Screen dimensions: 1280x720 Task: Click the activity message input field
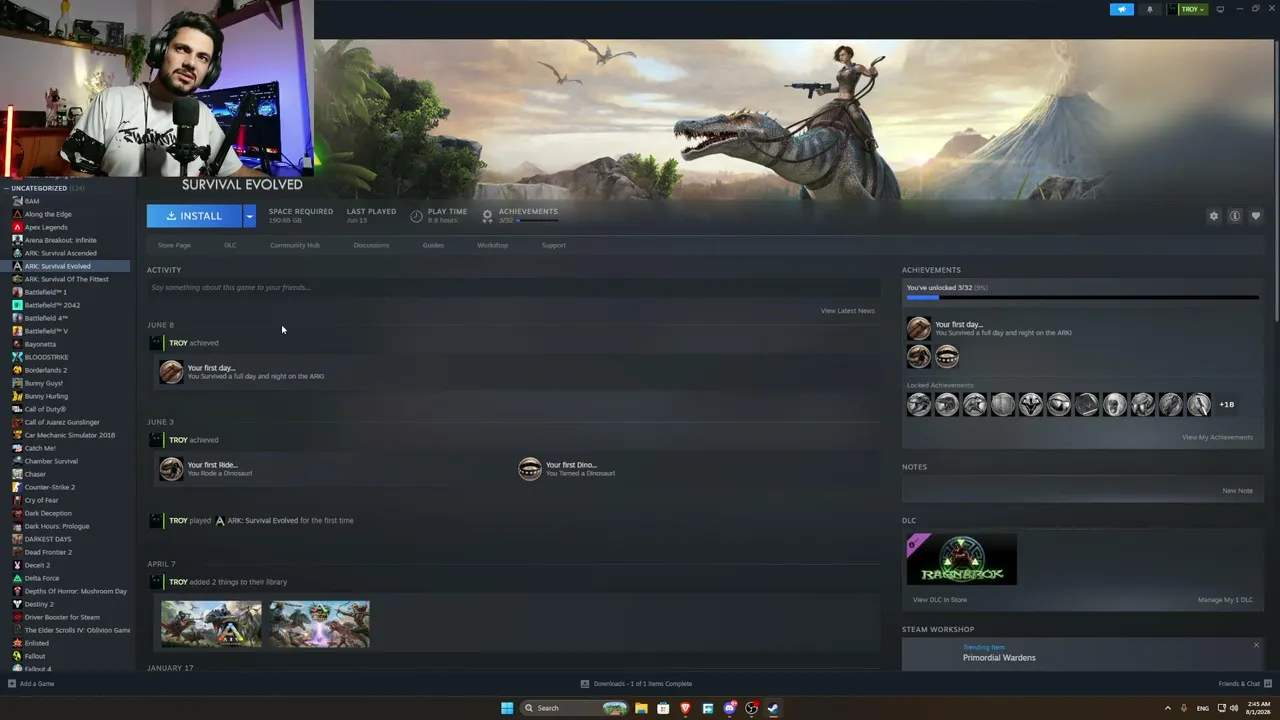pyautogui.click(x=513, y=288)
